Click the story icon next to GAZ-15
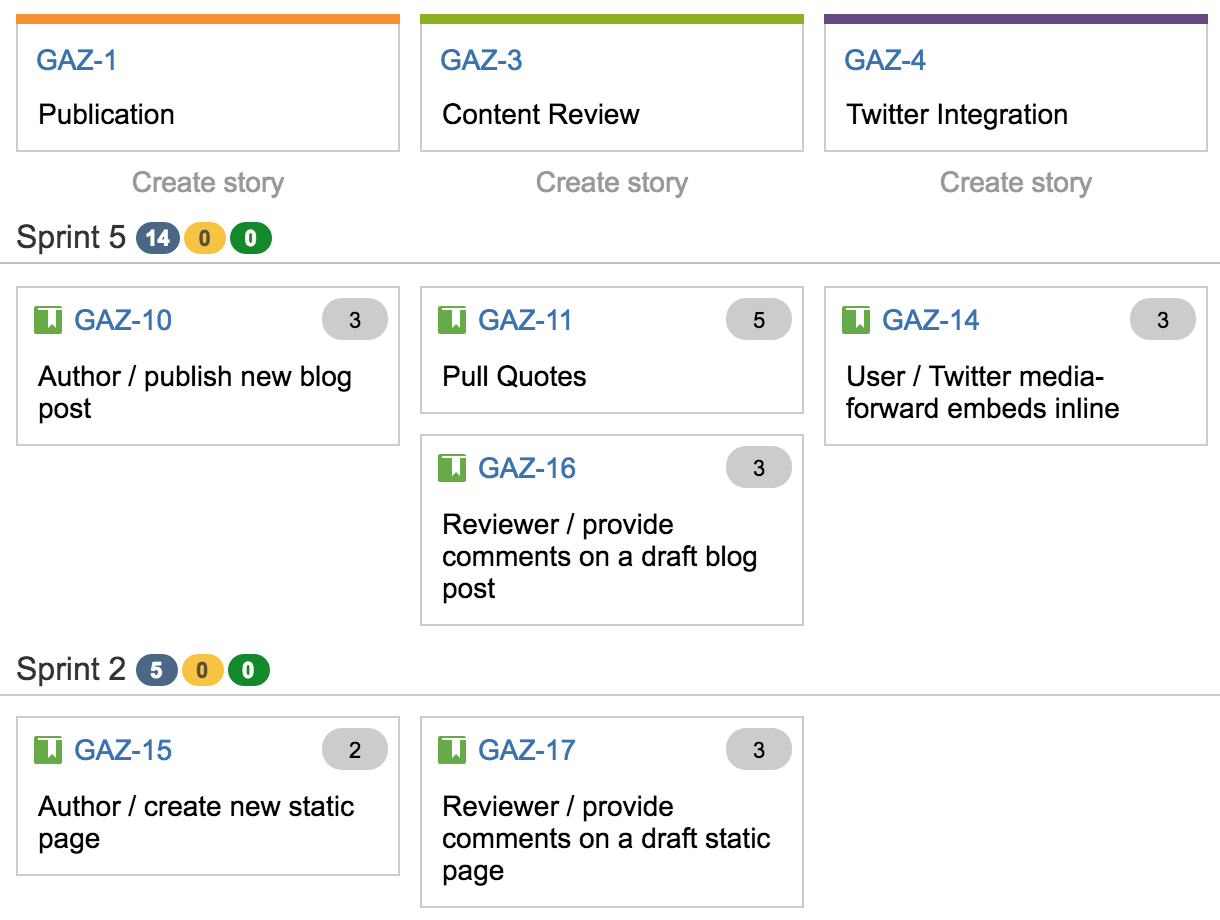This screenshot has height=920, width=1220. tap(48, 750)
